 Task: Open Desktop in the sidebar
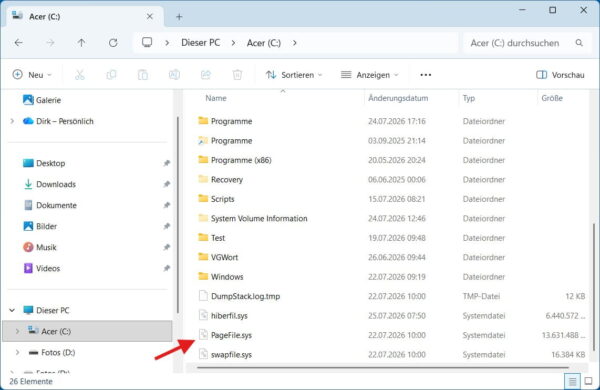(51, 163)
